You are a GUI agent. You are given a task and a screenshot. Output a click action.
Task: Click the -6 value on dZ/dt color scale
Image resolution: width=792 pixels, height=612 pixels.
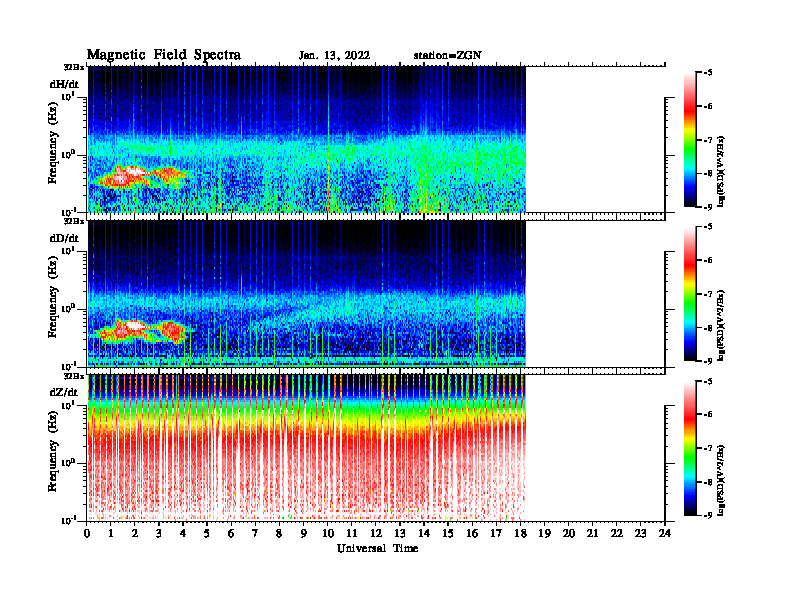tap(708, 414)
